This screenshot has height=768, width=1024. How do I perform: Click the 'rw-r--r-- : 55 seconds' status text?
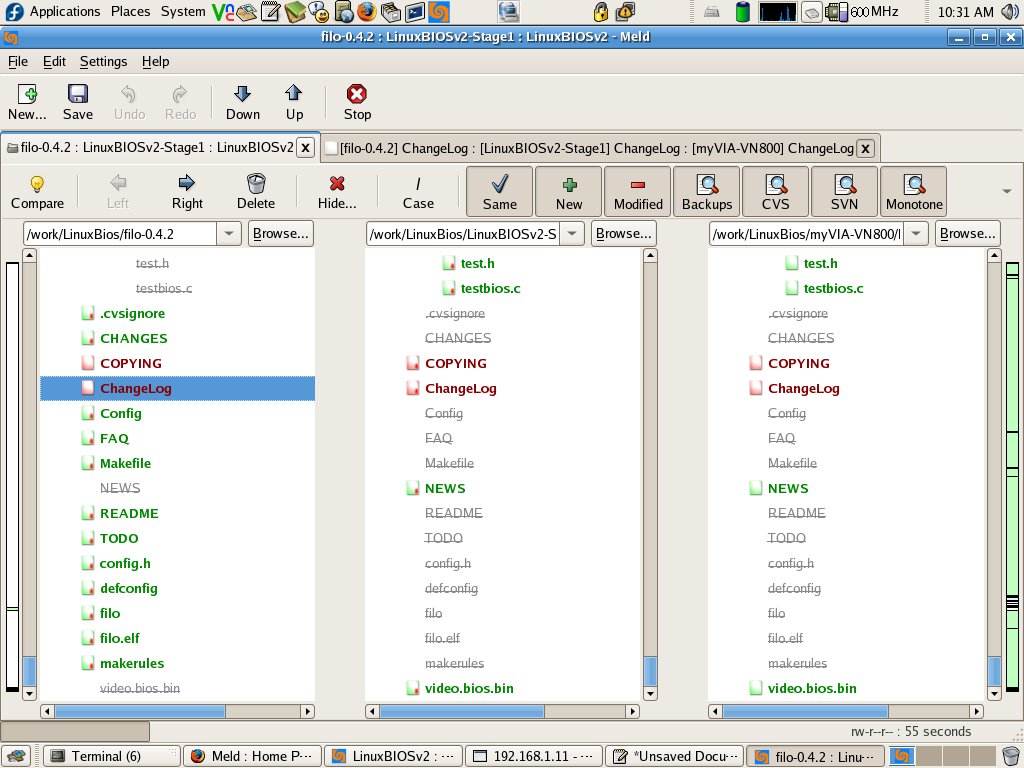910,731
